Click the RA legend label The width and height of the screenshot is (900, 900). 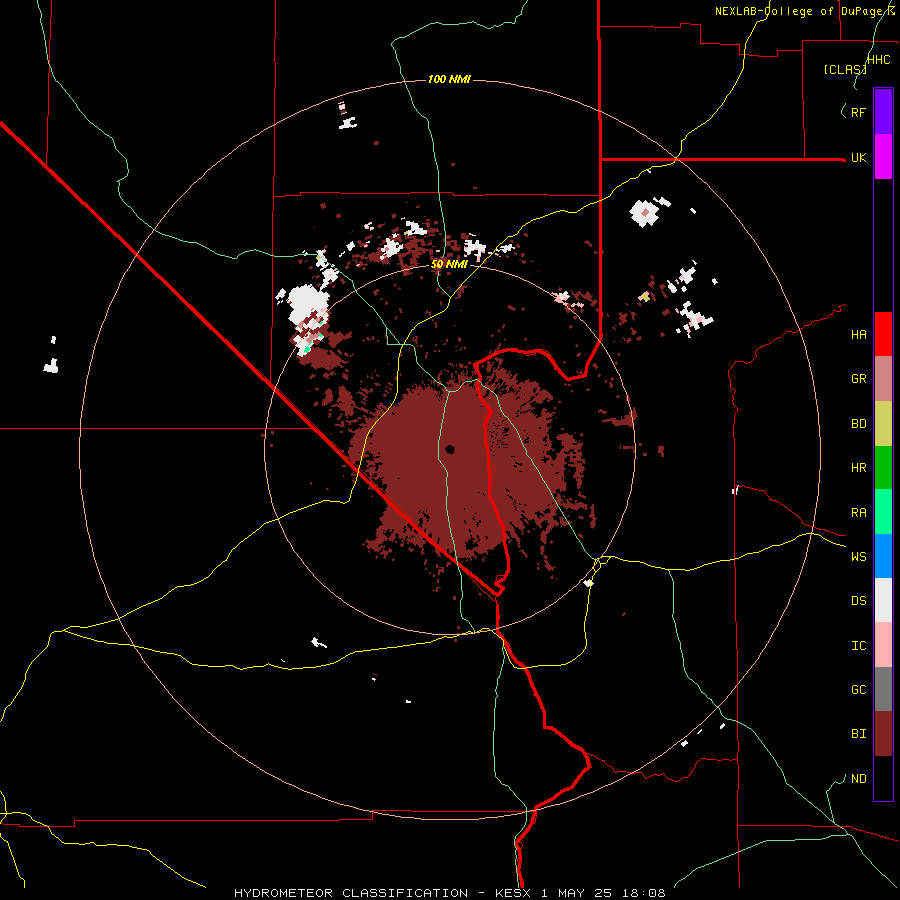(858, 513)
